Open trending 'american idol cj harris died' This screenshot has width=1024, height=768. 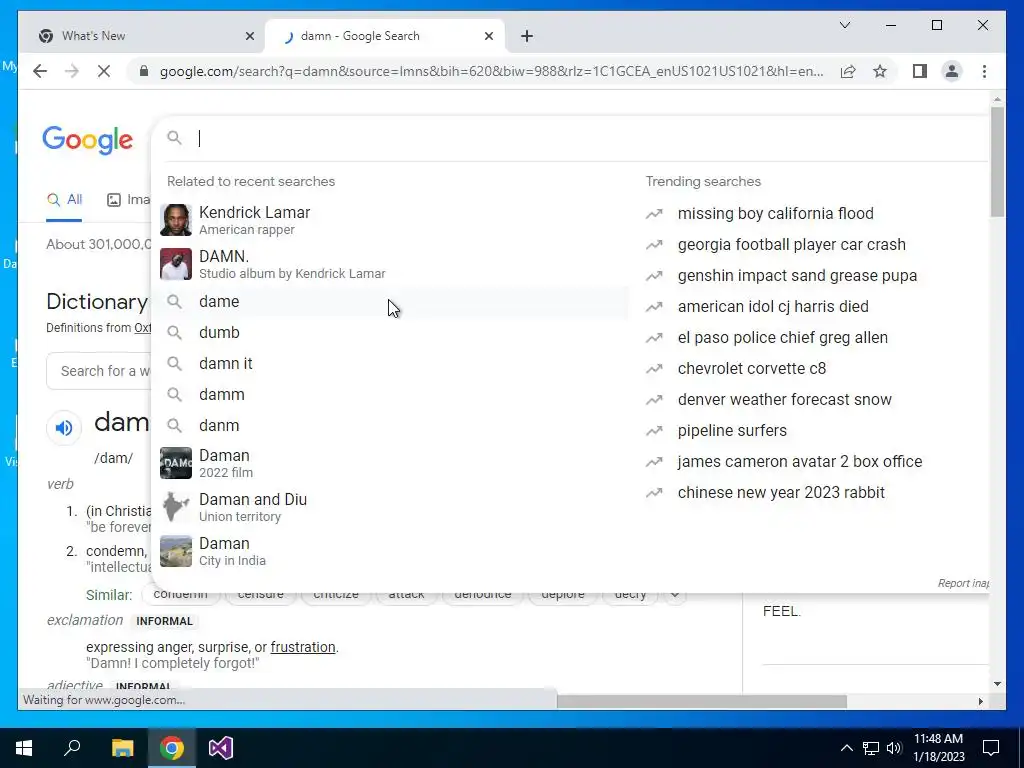tap(773, 306)
